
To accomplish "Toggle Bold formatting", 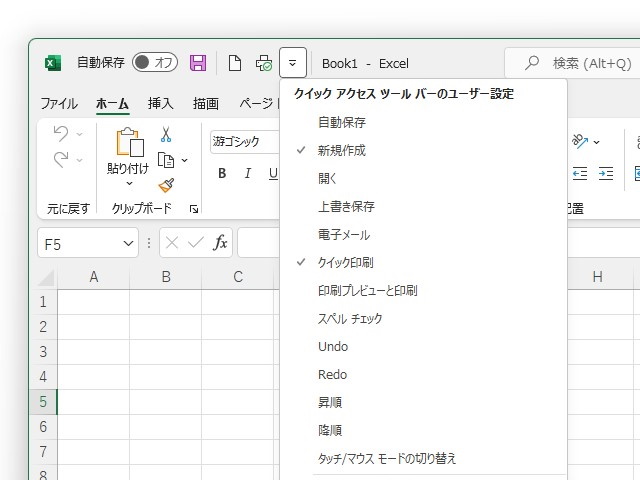I will pyautogui.click(x=222, y=173).
